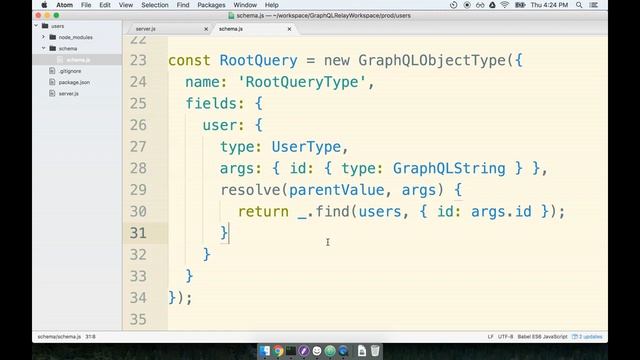Open the View menu

click(126, 5)
